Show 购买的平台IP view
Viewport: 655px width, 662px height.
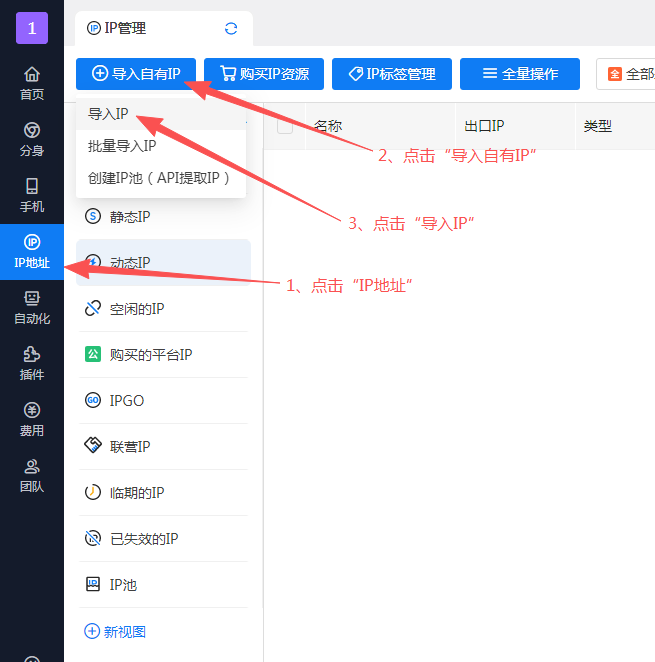pyautogui.click(x=163, y=355)
